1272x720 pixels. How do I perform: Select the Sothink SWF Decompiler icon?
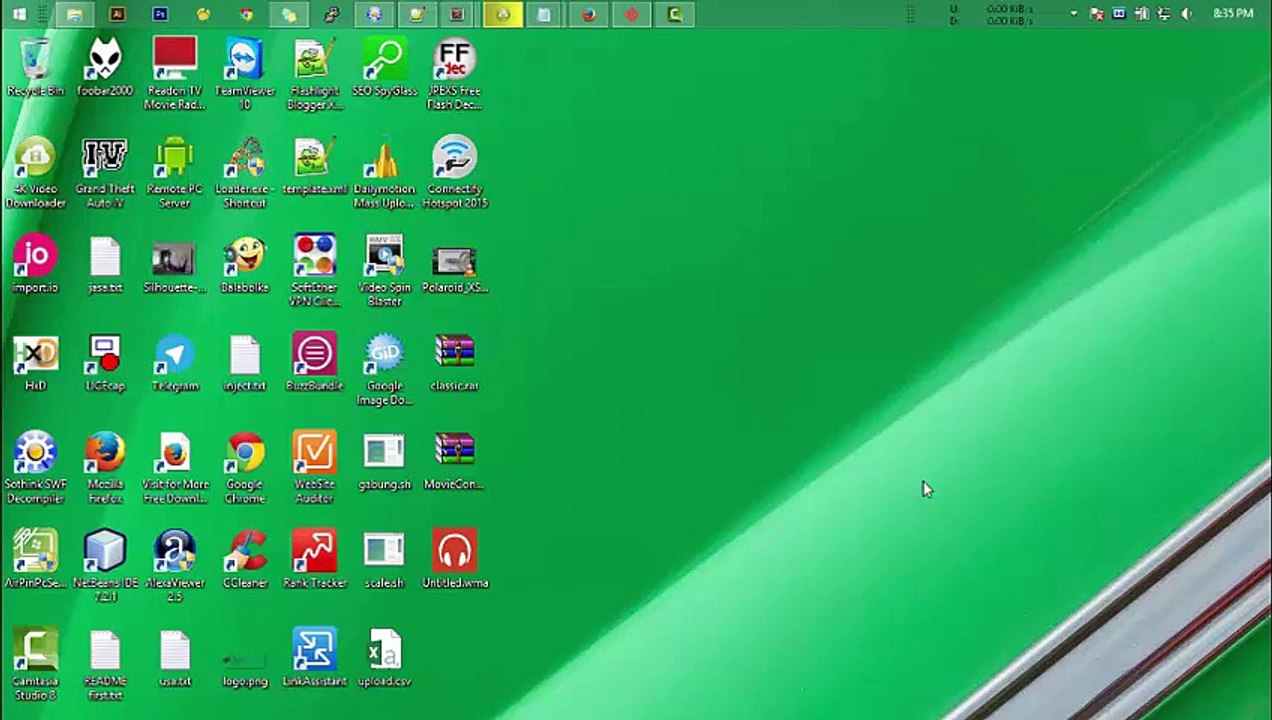coord(35,467)
